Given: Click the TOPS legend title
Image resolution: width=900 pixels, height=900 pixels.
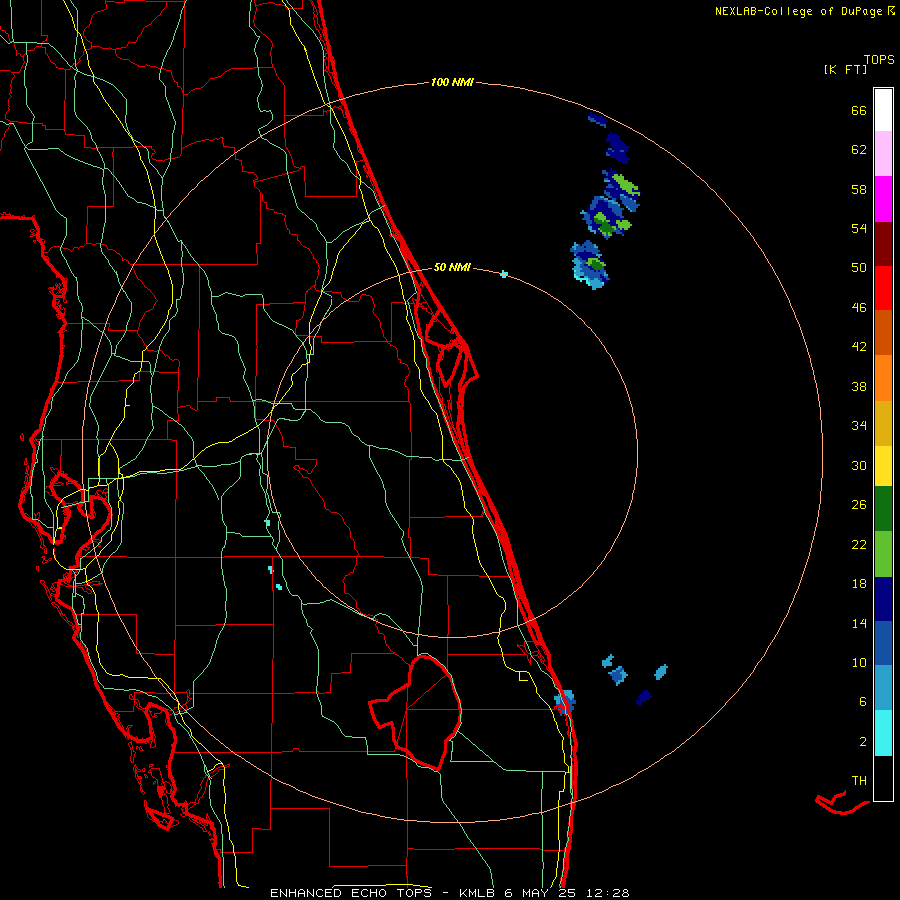Looking at the screenshot, I should (x=879, y=60).
